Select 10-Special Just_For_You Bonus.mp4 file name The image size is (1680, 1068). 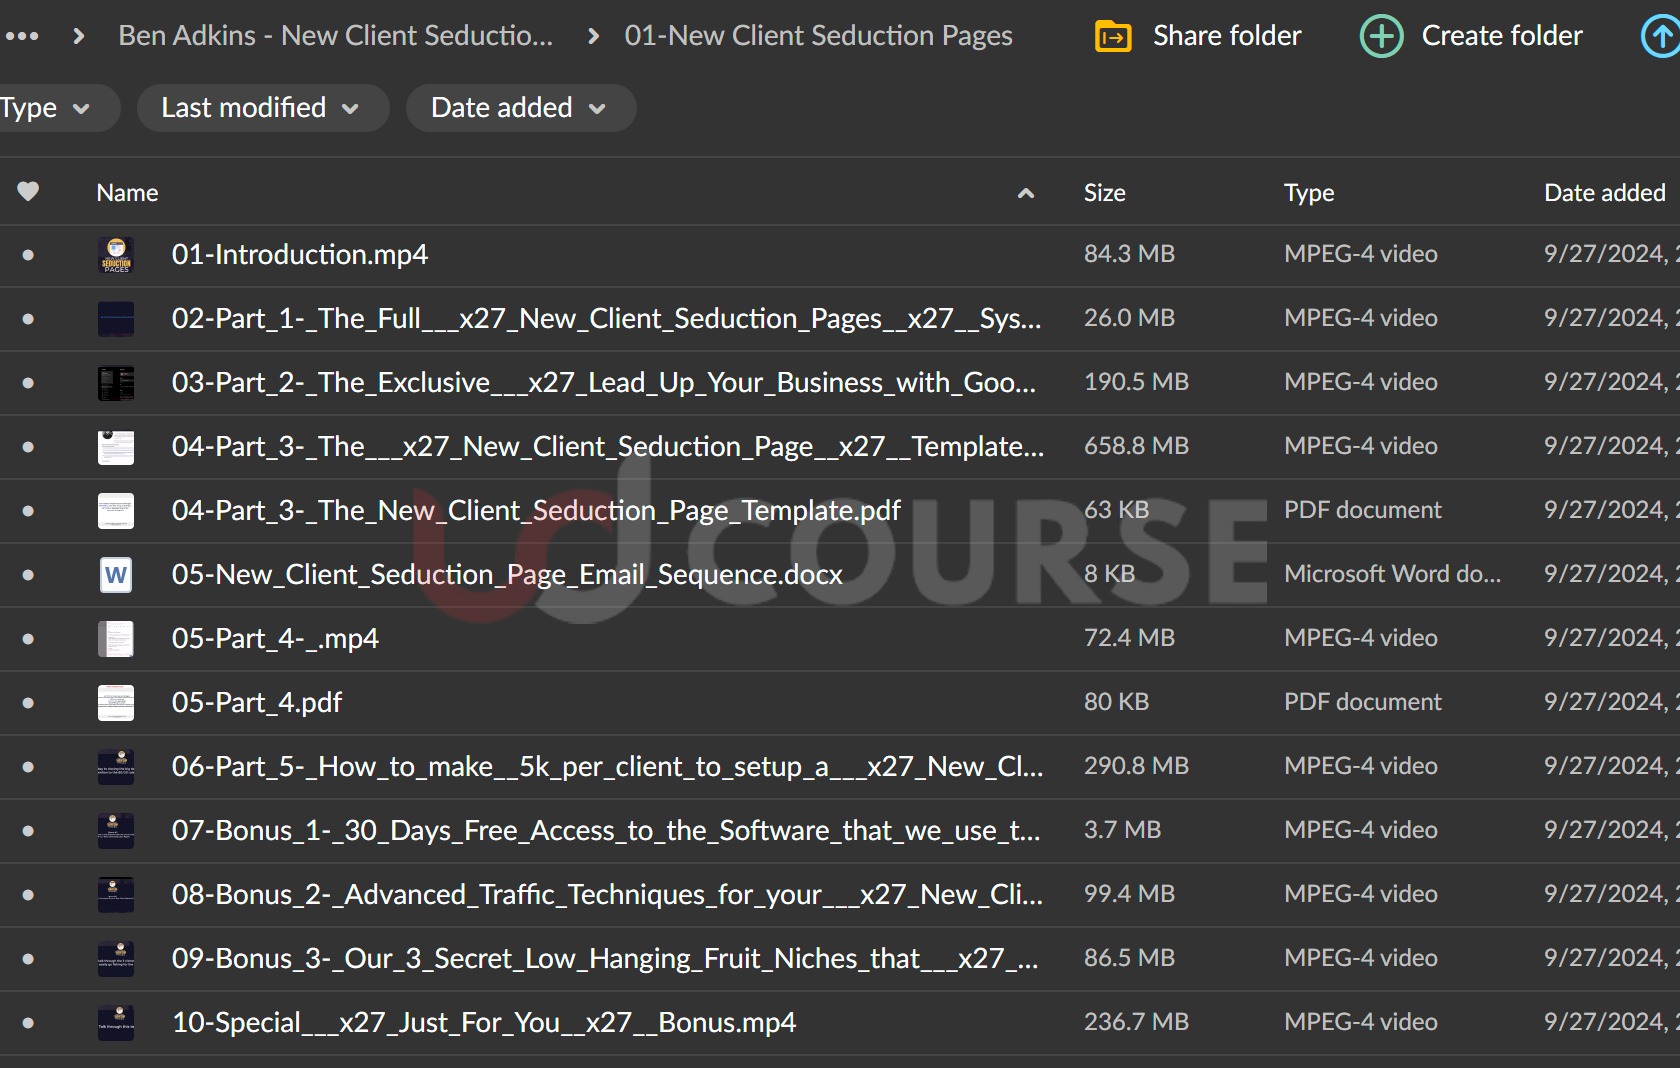tap(484, 1023)
